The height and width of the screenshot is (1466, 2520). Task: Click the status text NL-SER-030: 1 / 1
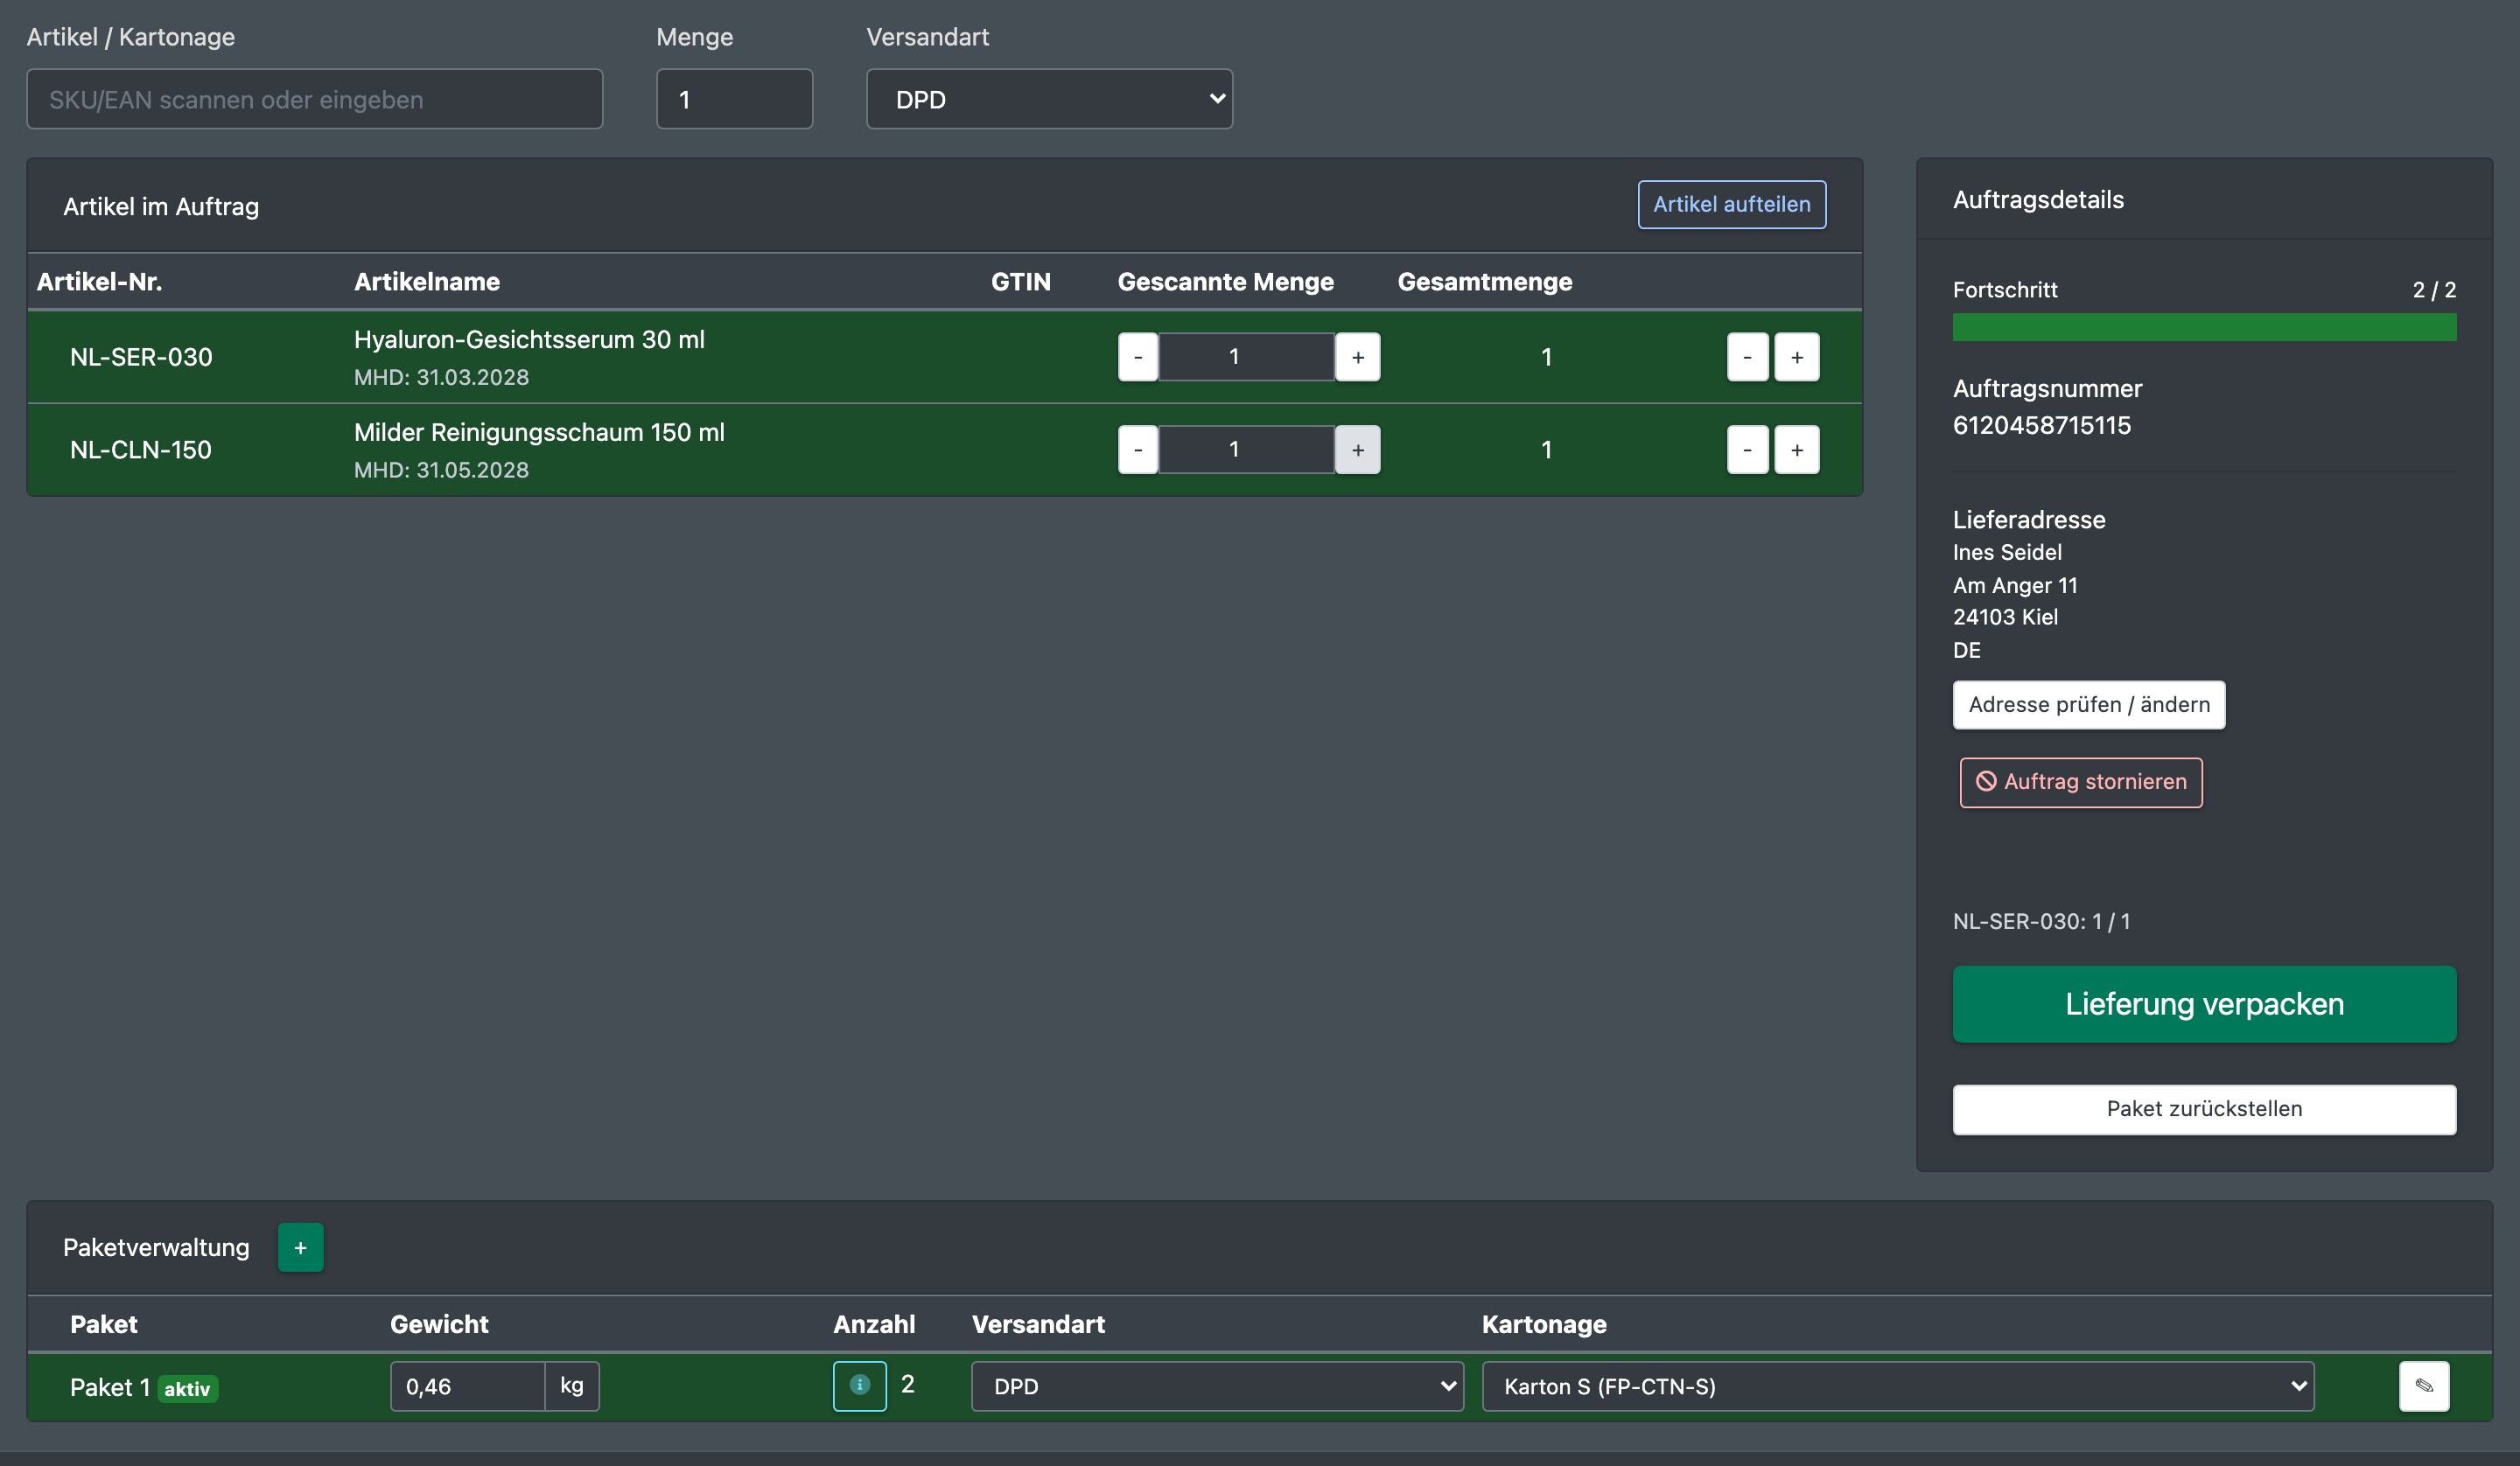[x=2041, y=921]
